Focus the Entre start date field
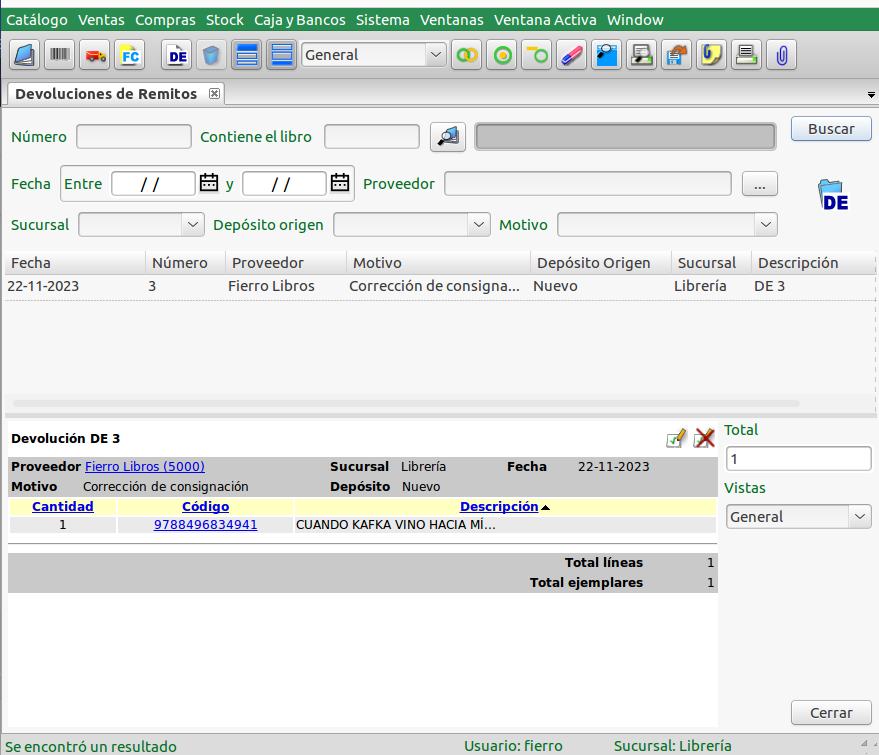This screenshot has height=755, width=879. 153,184
